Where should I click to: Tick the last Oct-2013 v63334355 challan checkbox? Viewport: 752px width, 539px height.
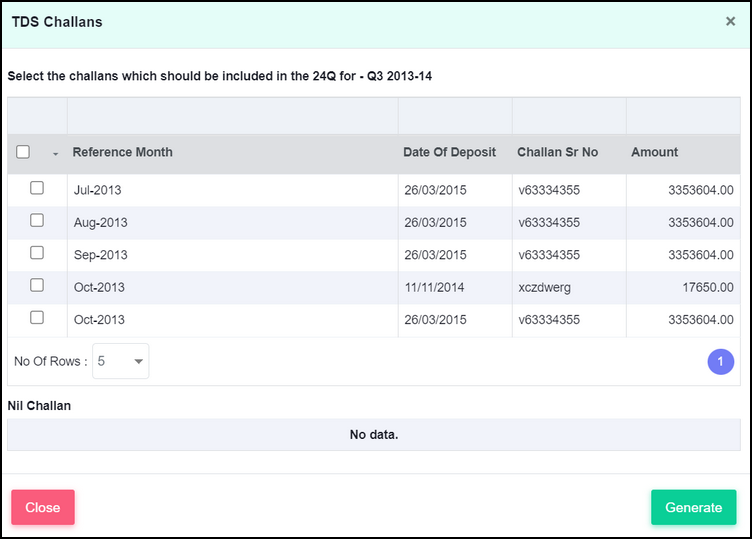click(37, 317)
